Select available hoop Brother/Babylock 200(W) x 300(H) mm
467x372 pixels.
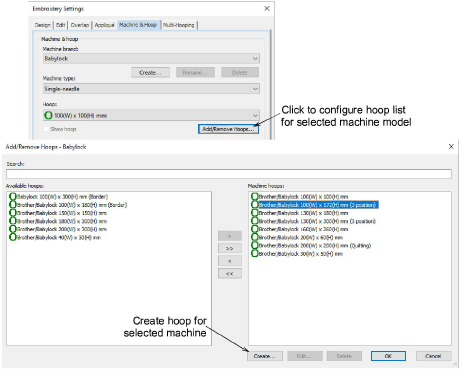point(62,229)
